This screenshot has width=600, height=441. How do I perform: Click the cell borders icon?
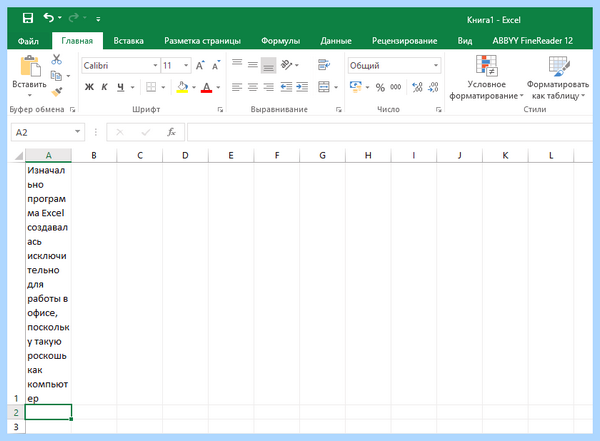tap(151, 87)
